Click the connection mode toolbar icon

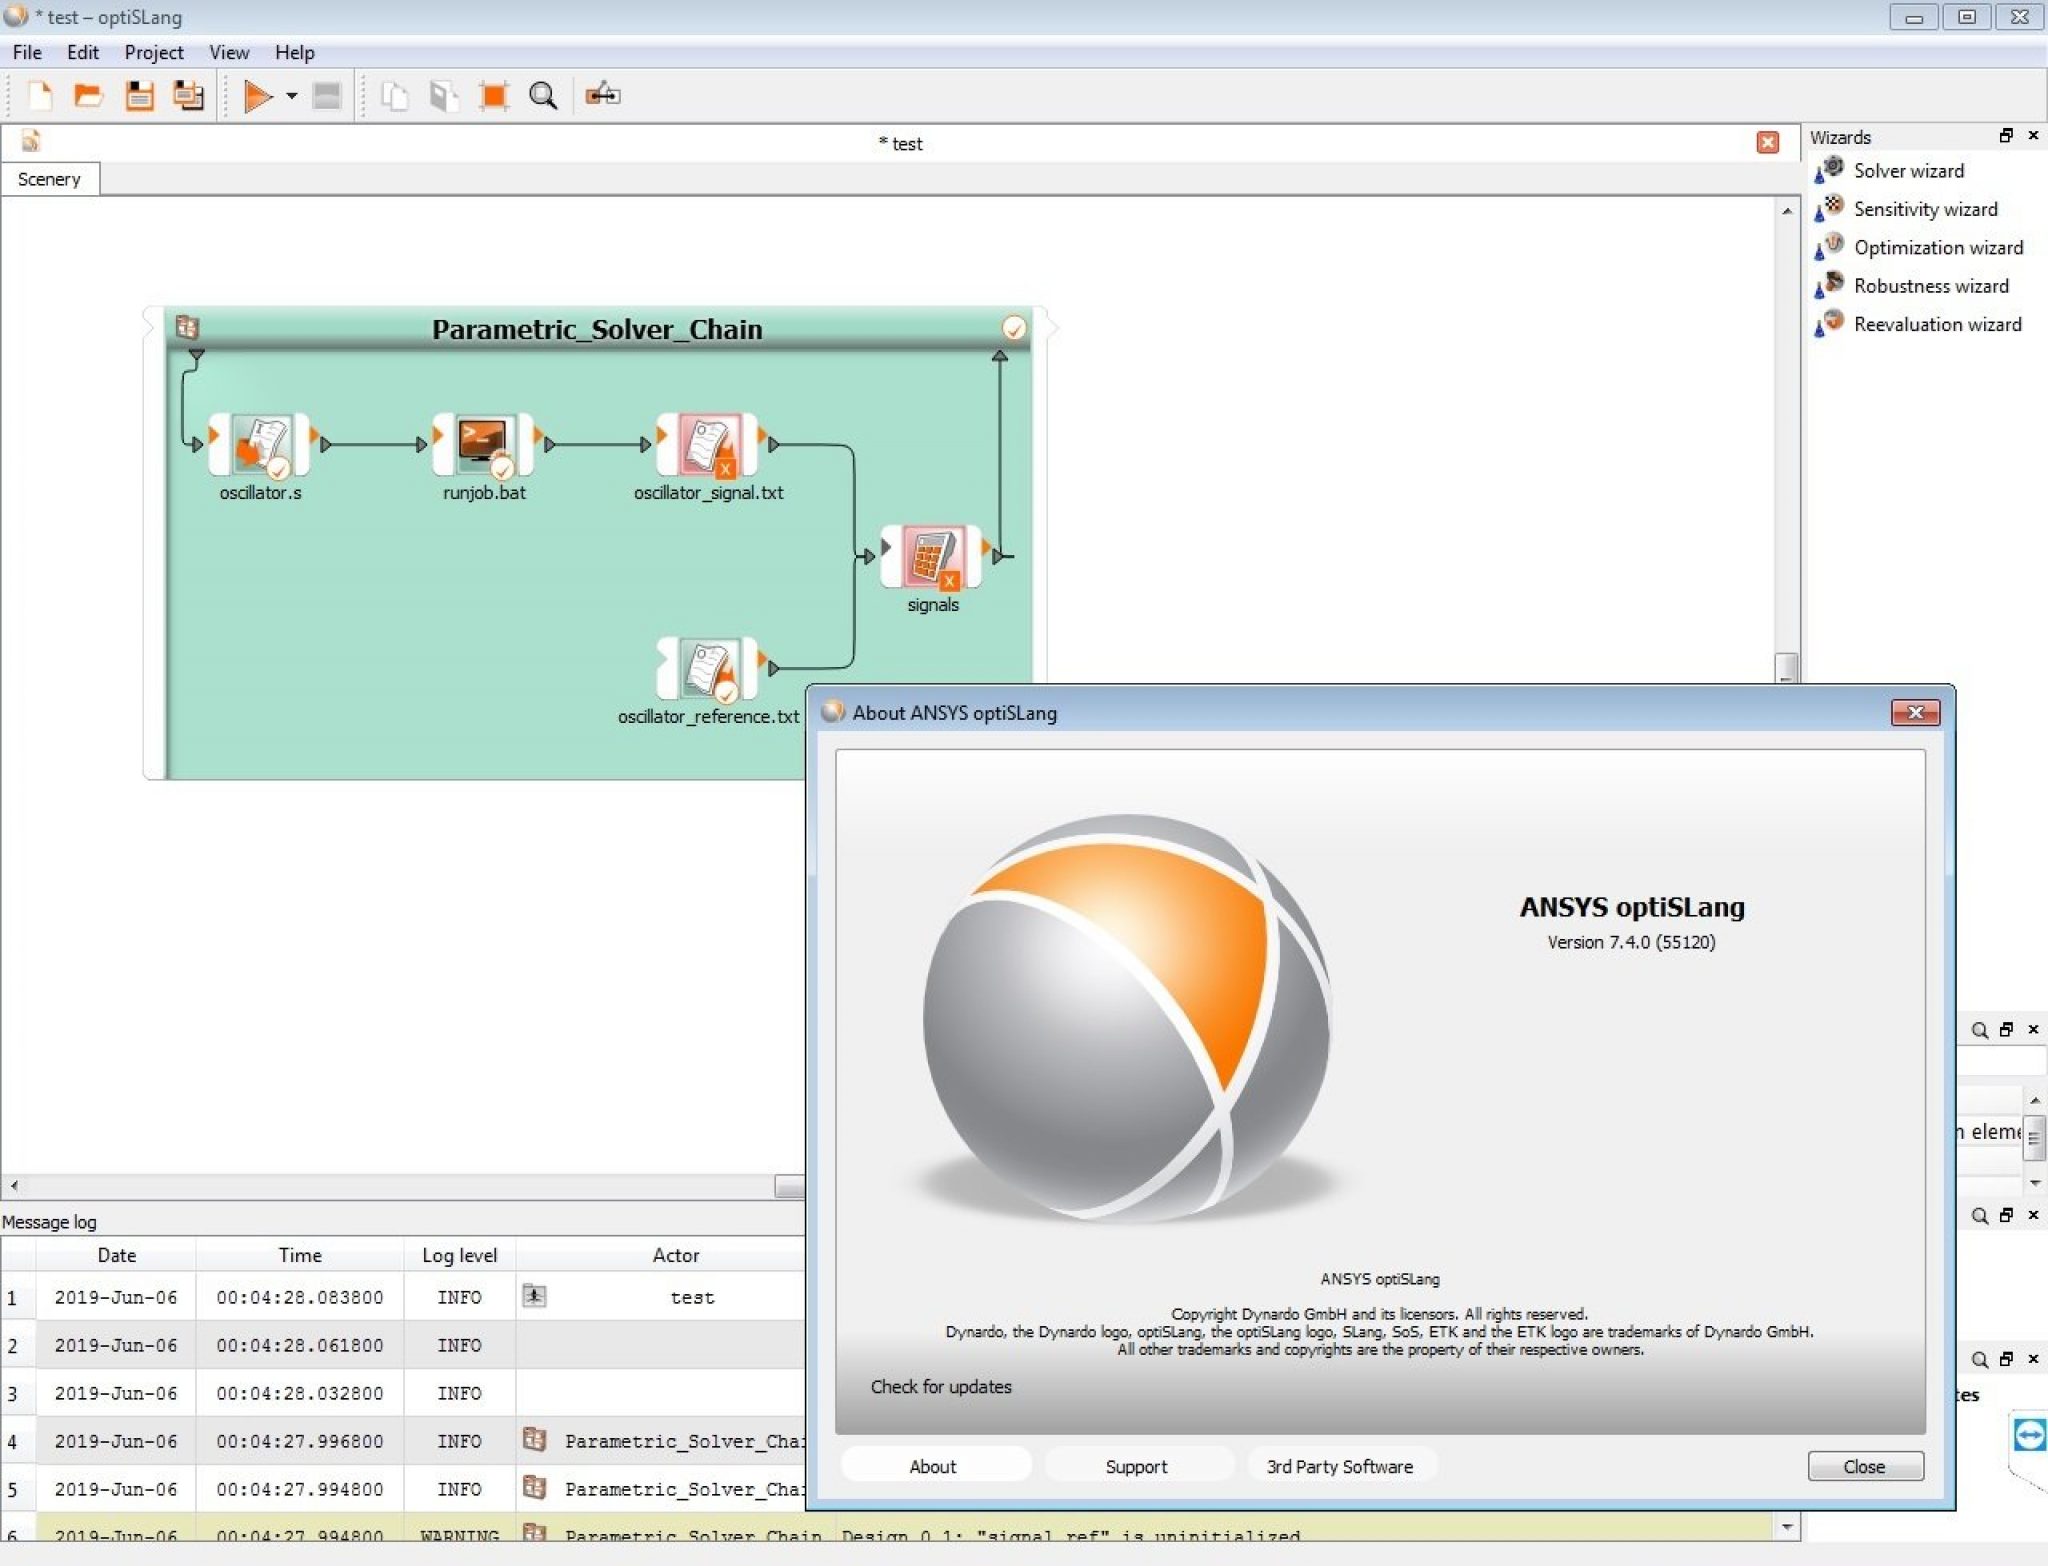[603, 95]
